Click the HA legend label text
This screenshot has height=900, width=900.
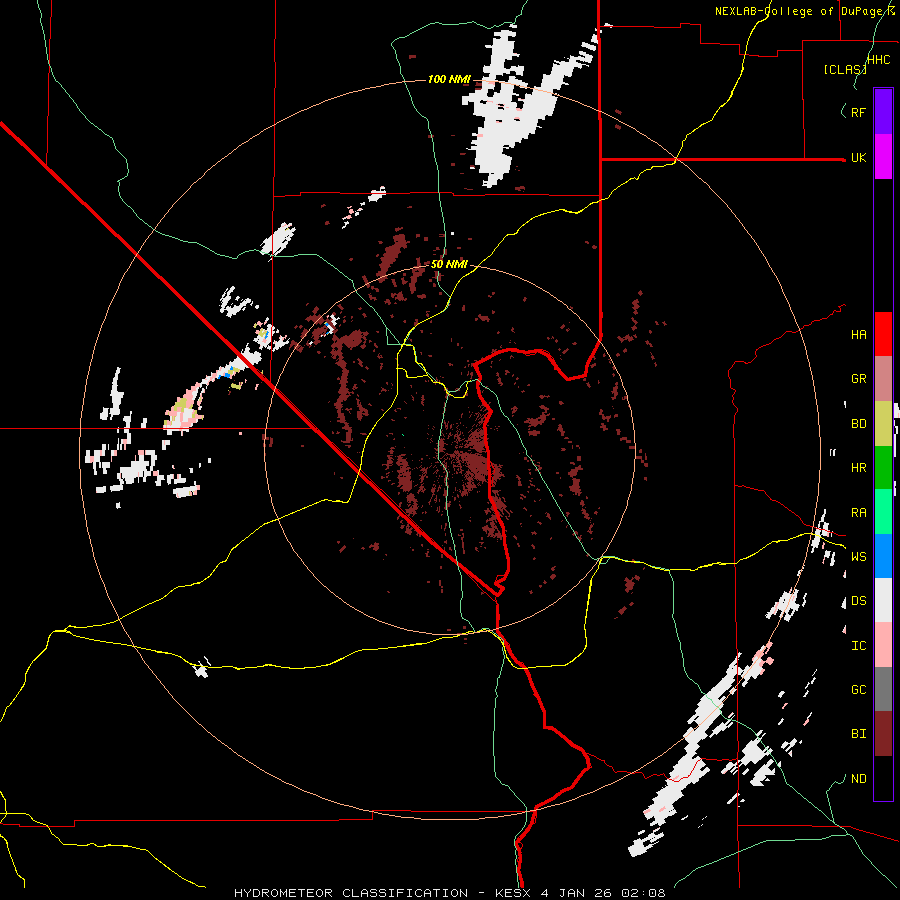pyautogui.click(x=858, y=335)
